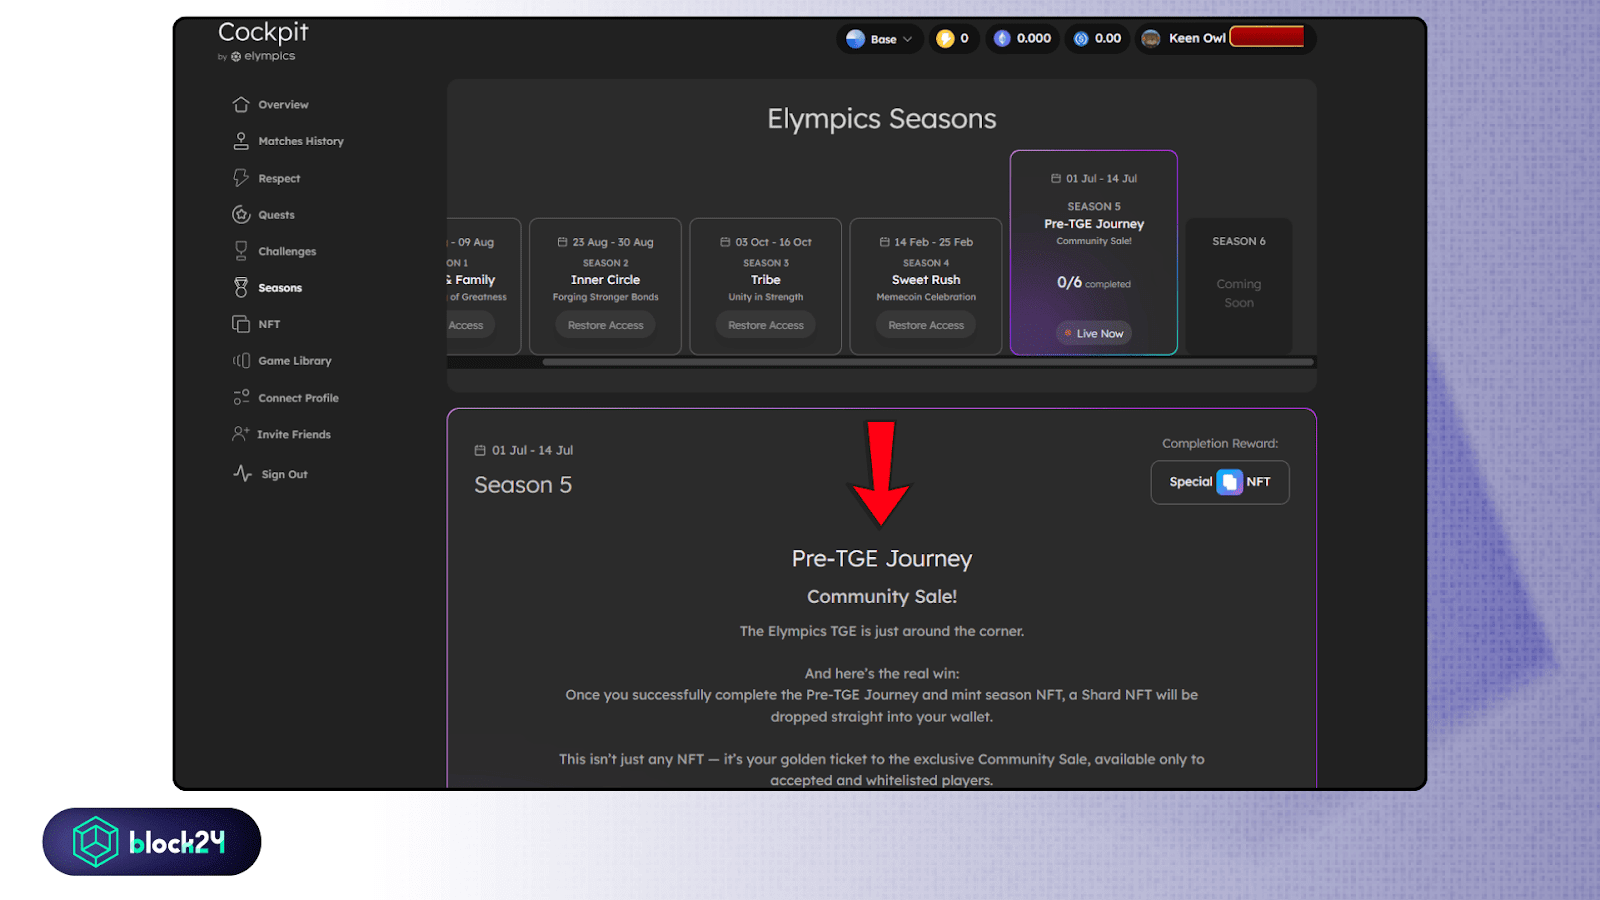This screenshot has height=900, width=1600.
Task: Click the calendar icon beside 03 Oct - 16 Oct
Action: point(726,242)
